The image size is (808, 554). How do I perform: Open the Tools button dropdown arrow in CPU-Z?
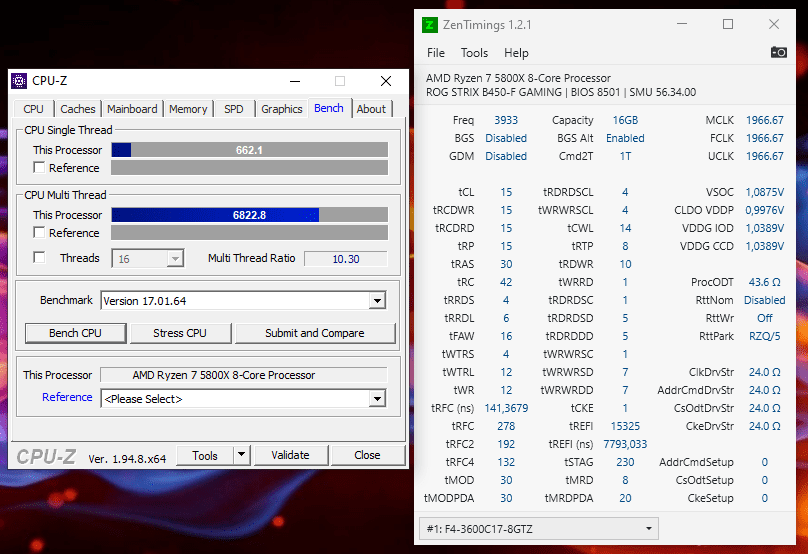tap(241, 455)
